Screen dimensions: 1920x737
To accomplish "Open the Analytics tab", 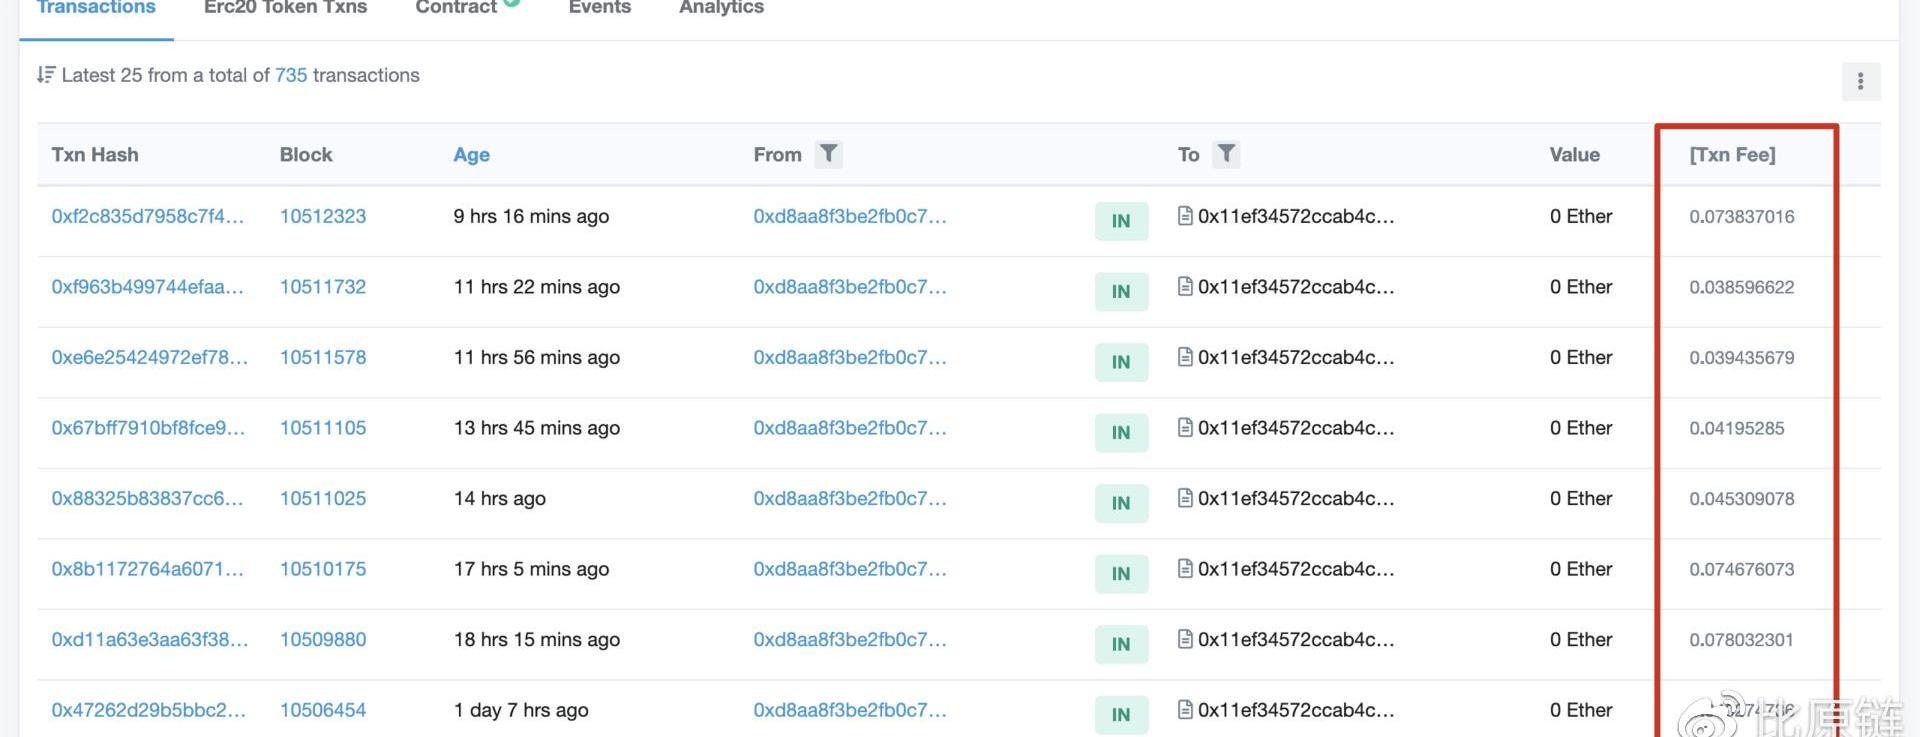I will click(x=721, y=8).
